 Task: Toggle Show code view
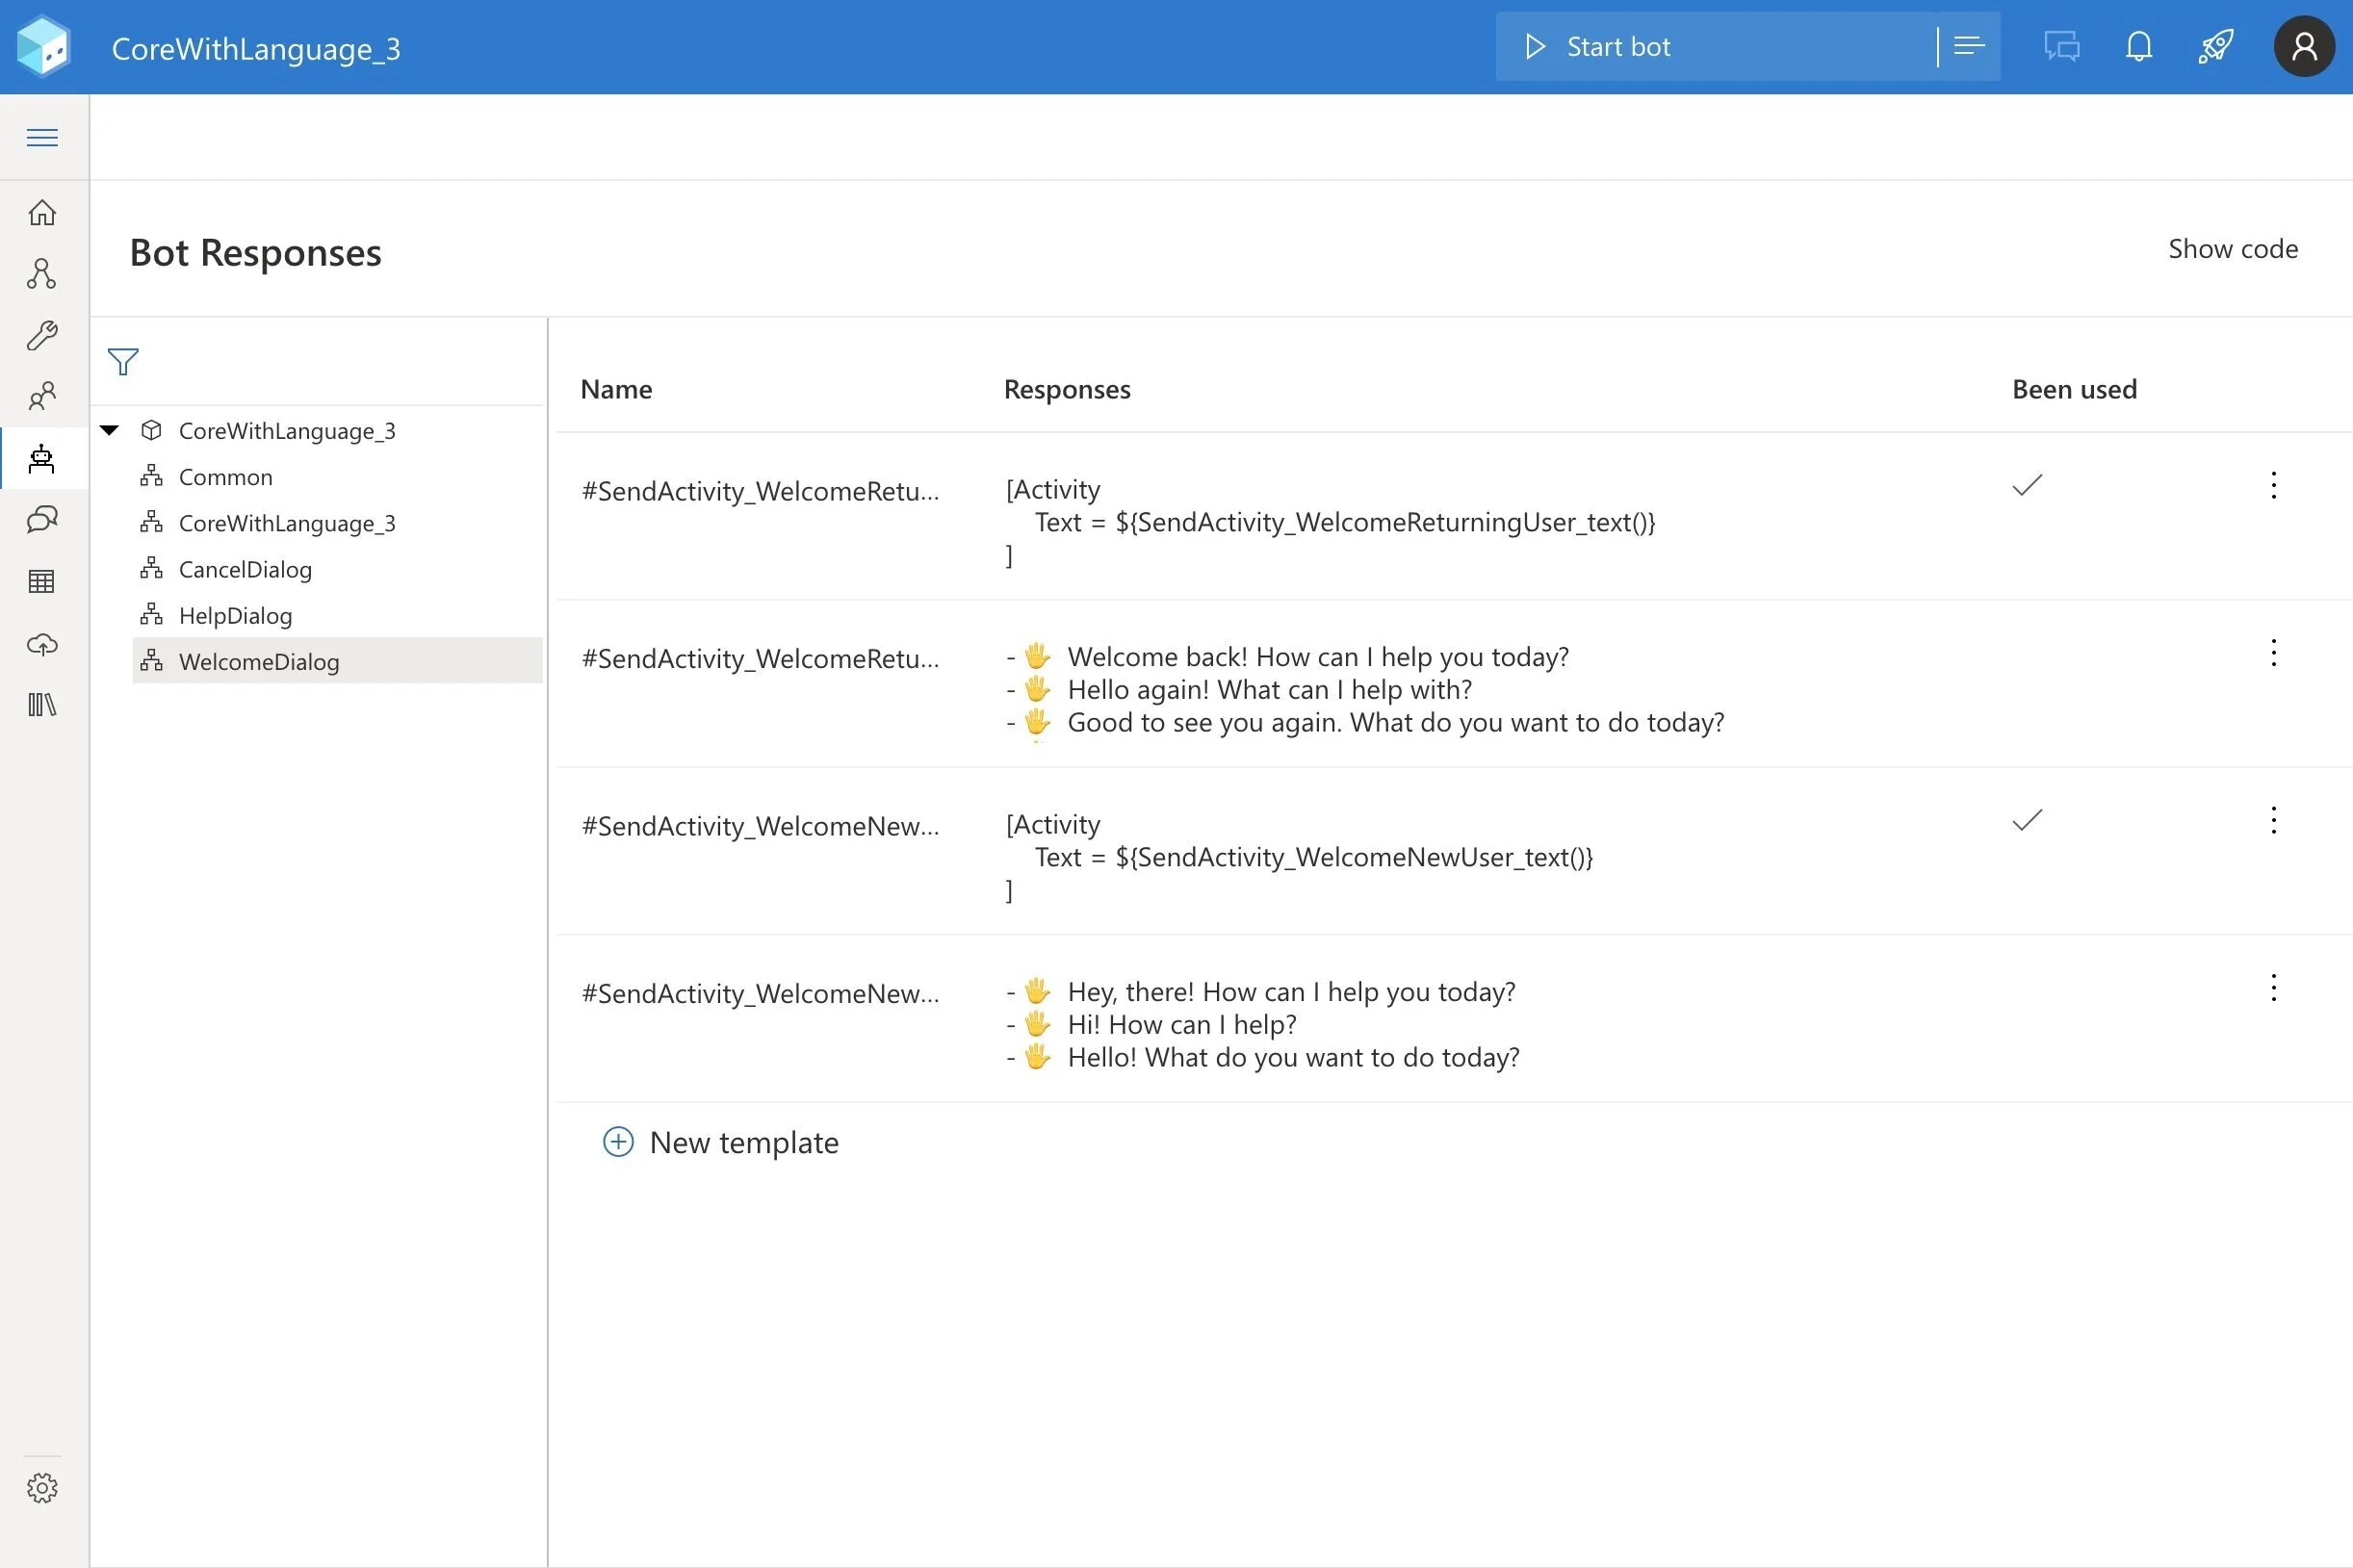(2232, 249)
